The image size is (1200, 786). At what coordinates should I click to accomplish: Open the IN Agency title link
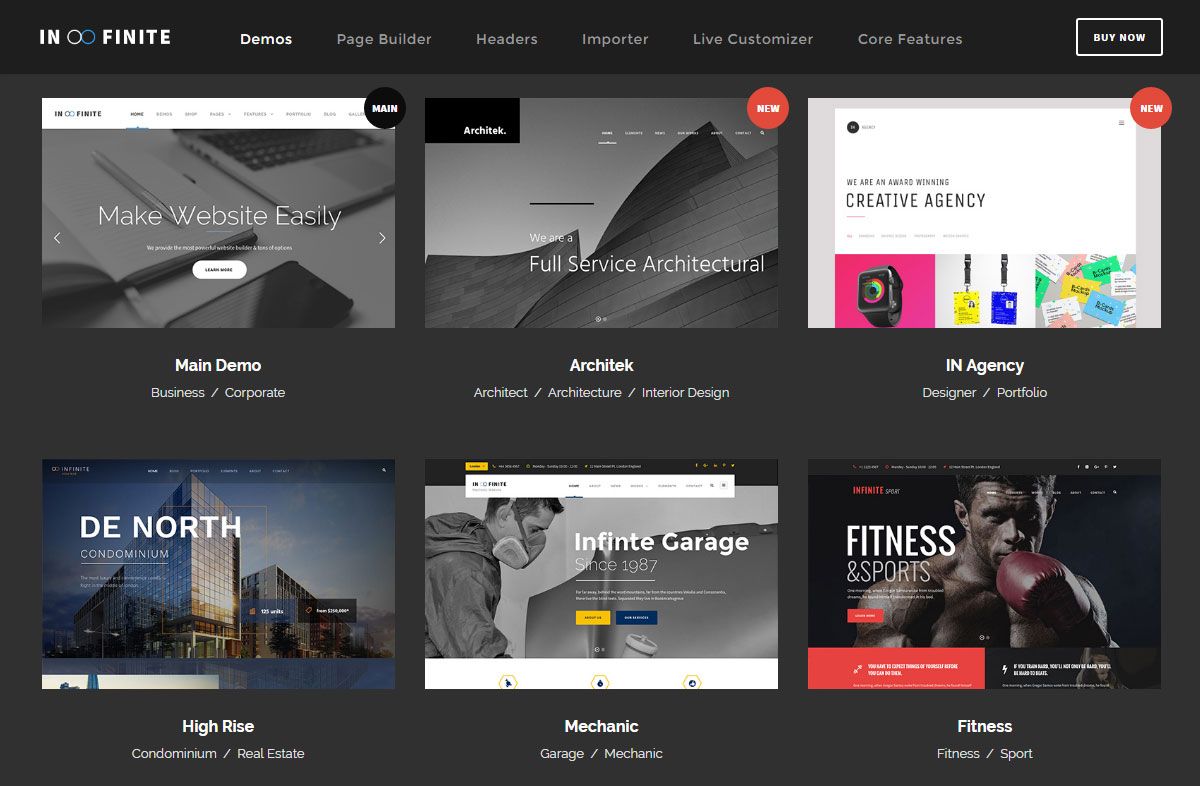(x=985, y=365)
